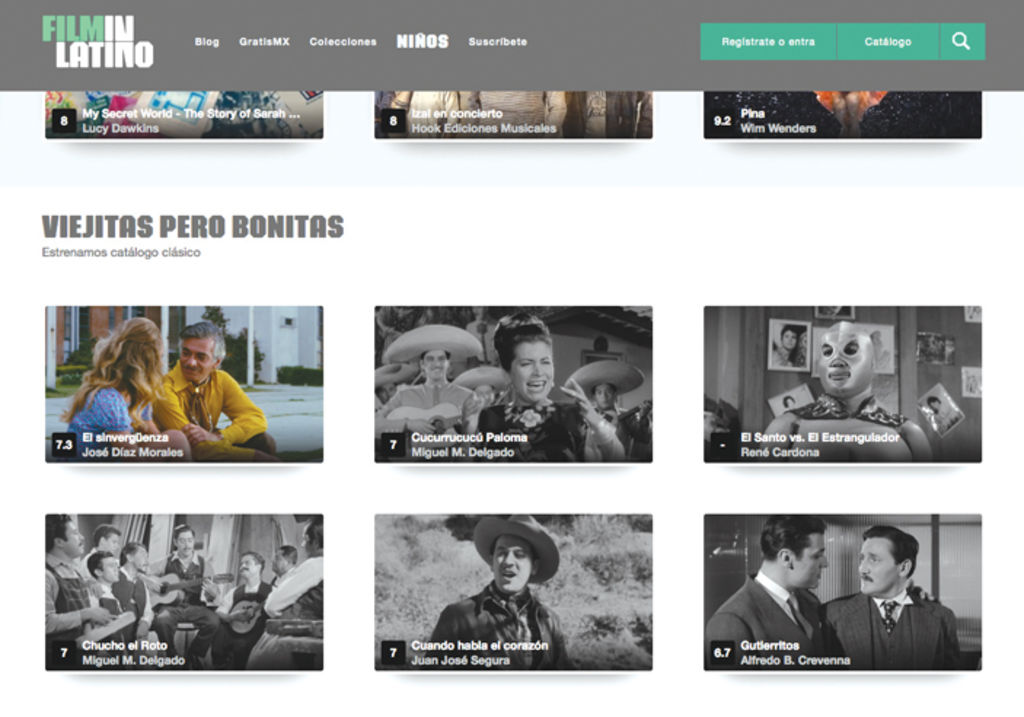Click director name Alfredo B. Crevenna

pos(795,661)
